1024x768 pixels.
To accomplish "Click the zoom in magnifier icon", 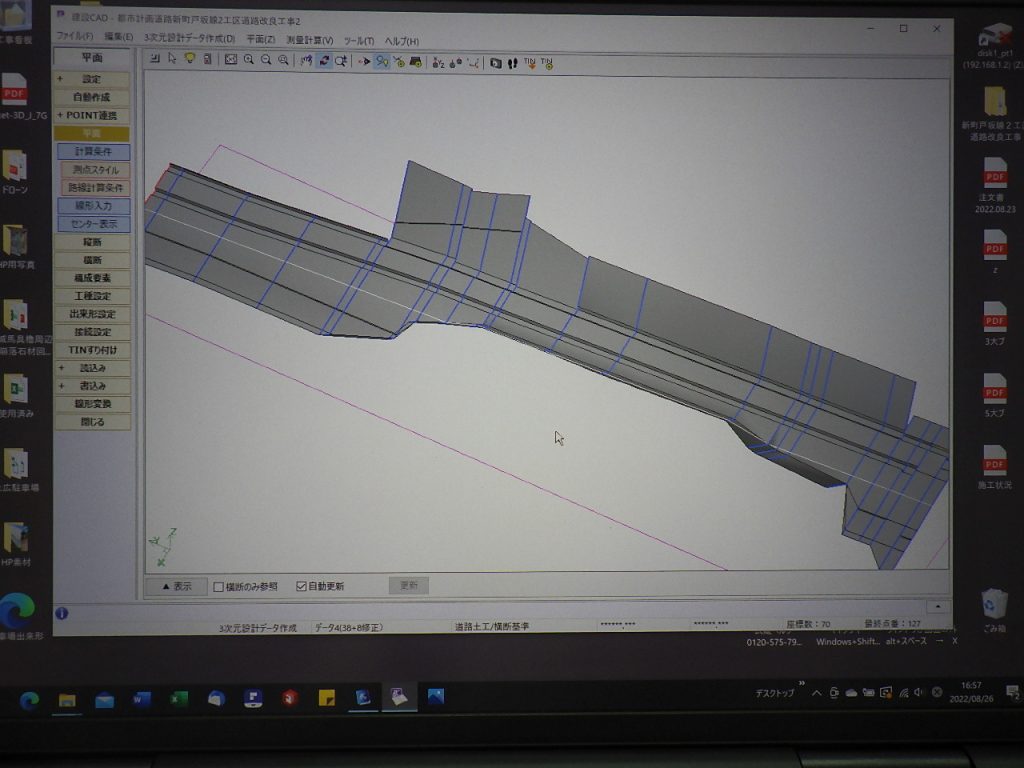I will pyautogui.click(x=249, y=60).
